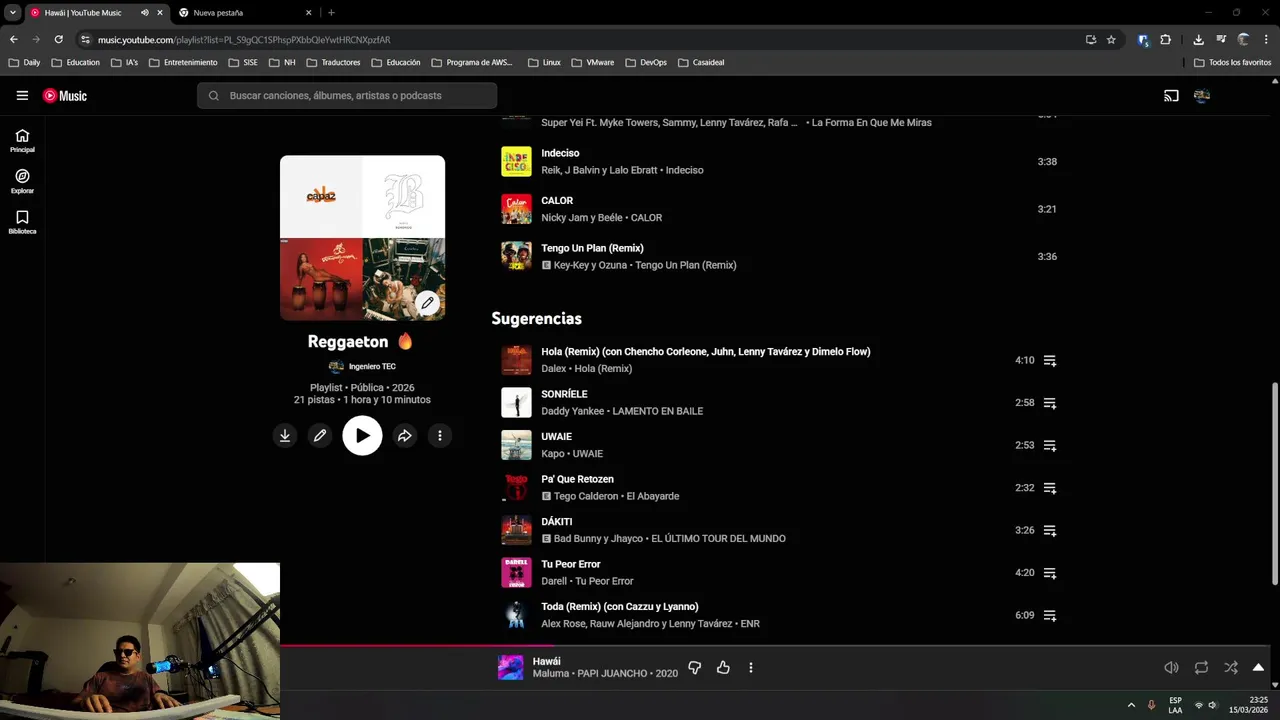
Task: Play the Reggaeton playlist
Action: [x=362, y=436]
